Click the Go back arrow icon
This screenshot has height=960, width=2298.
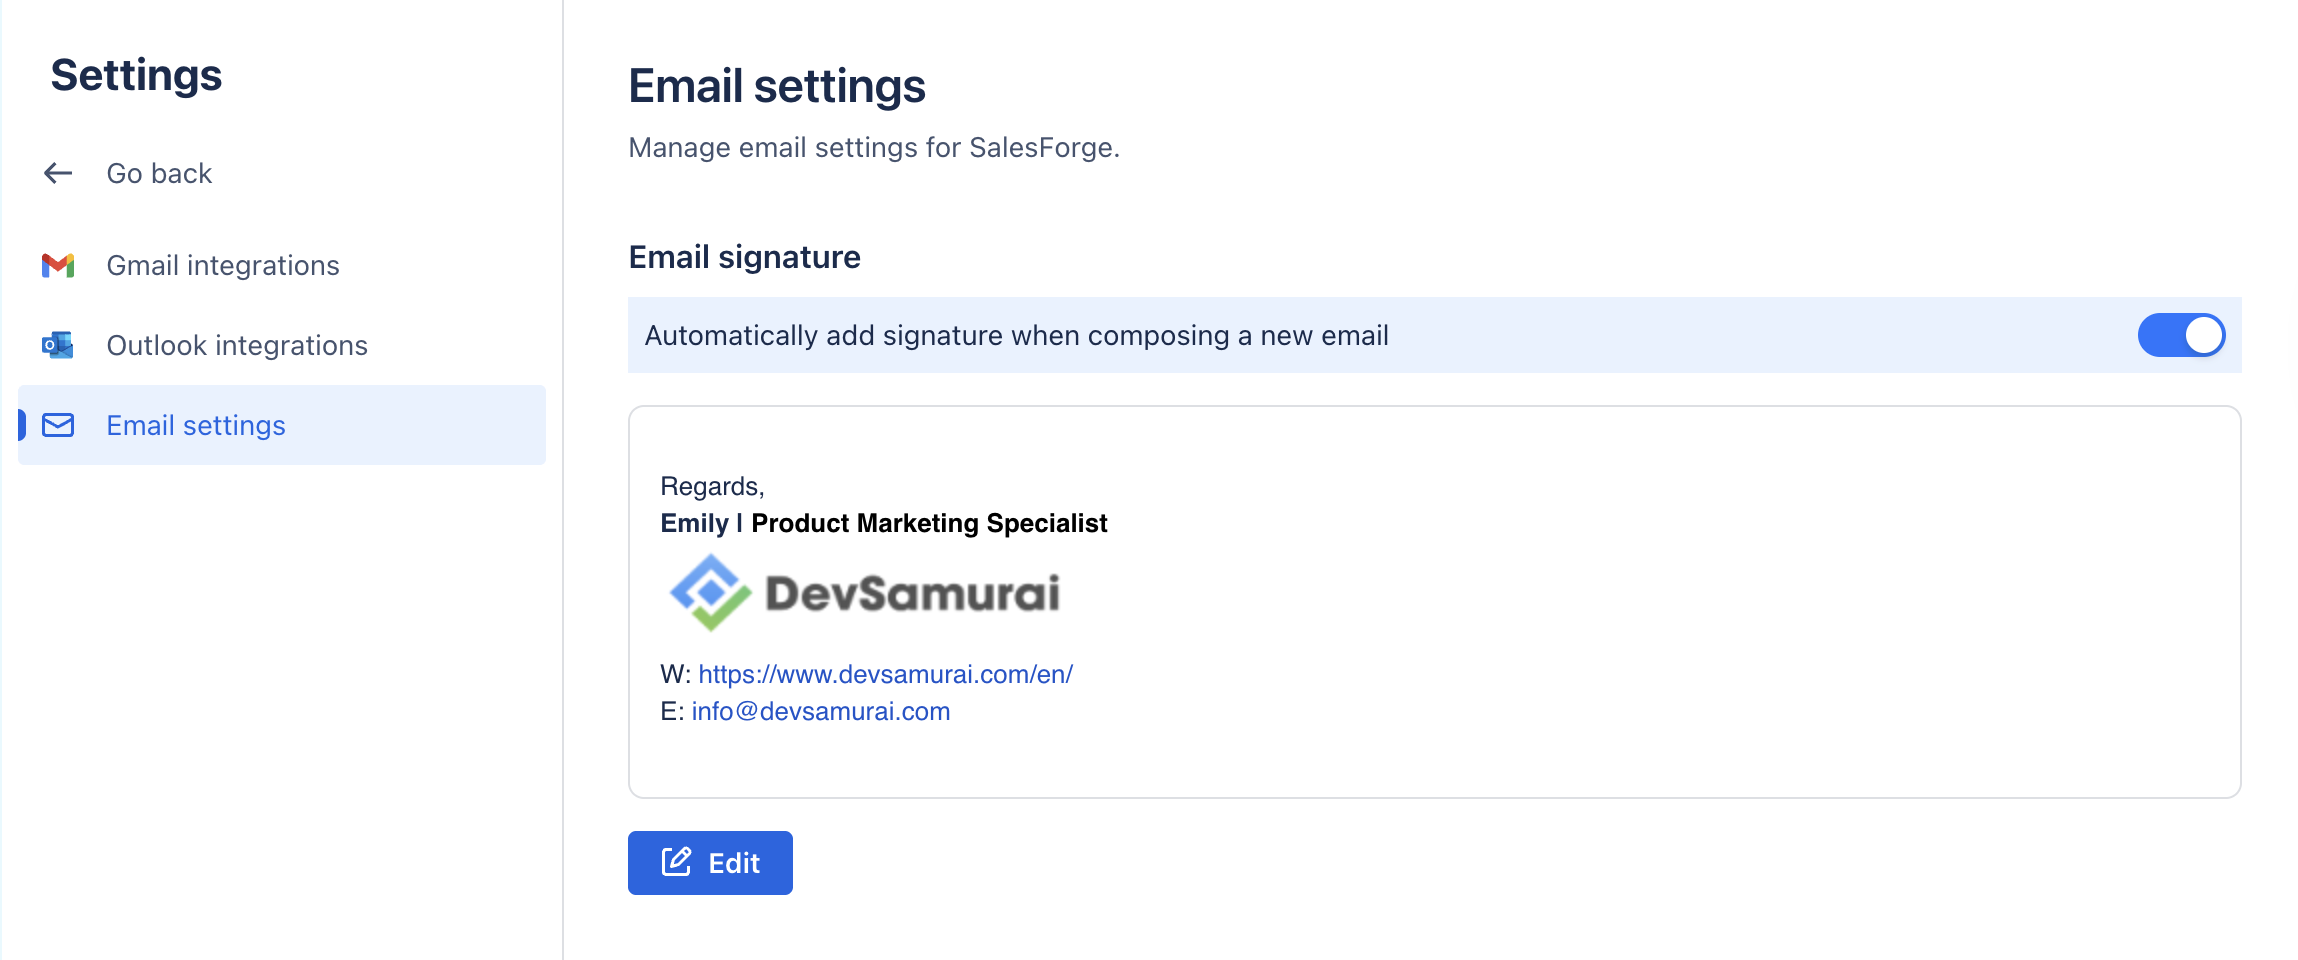coord(58,173)
